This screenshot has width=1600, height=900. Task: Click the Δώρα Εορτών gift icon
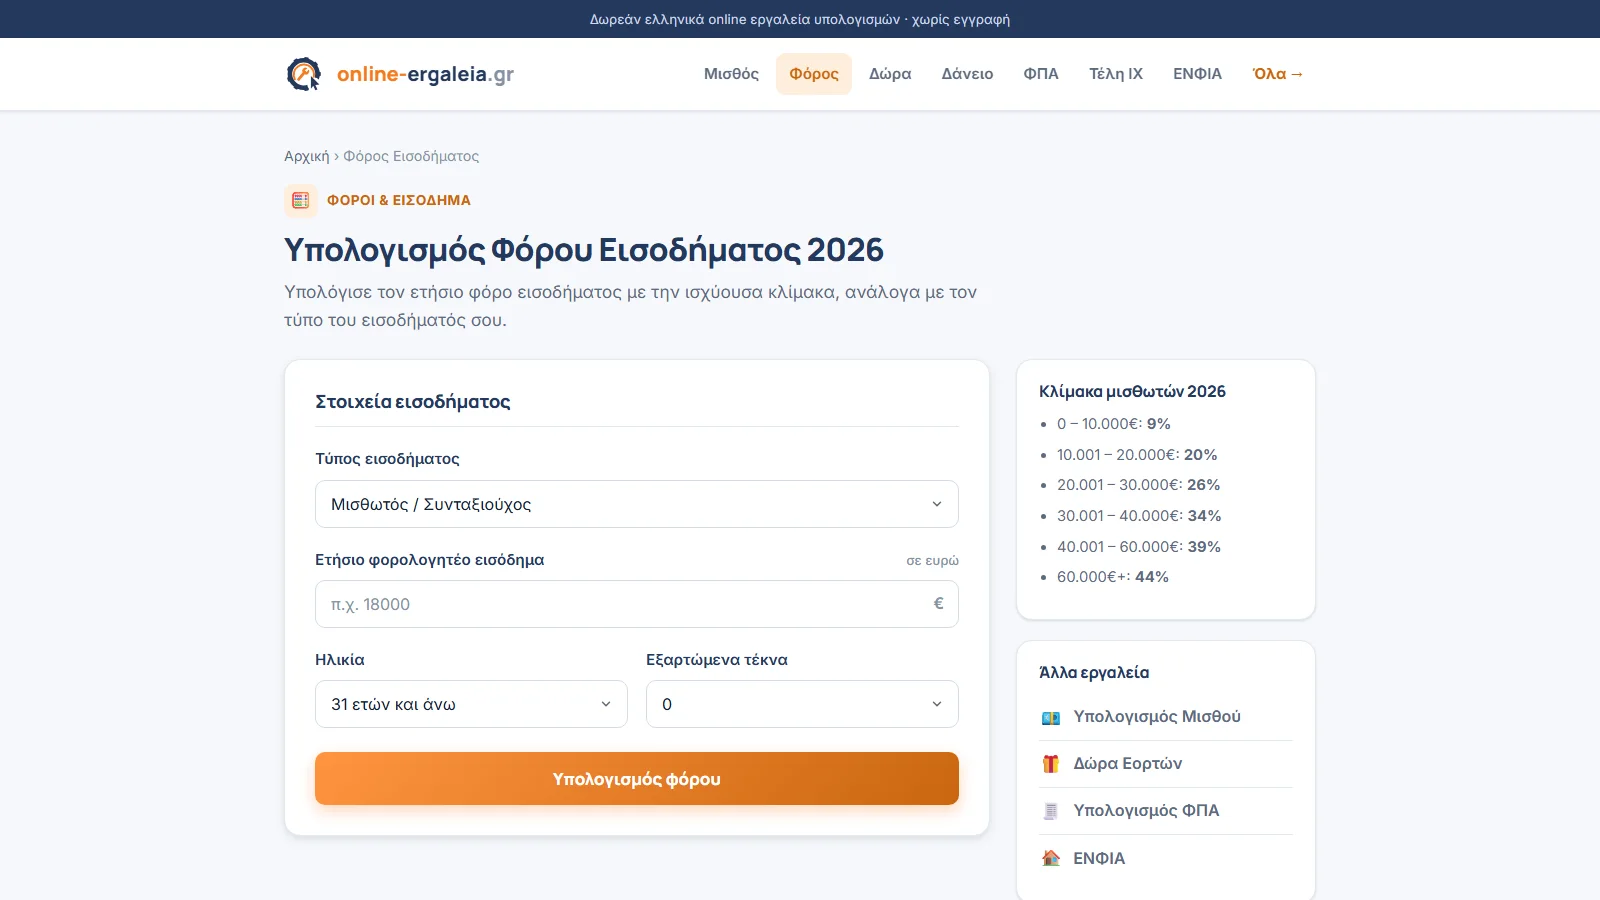click(x=1051, y=764)
